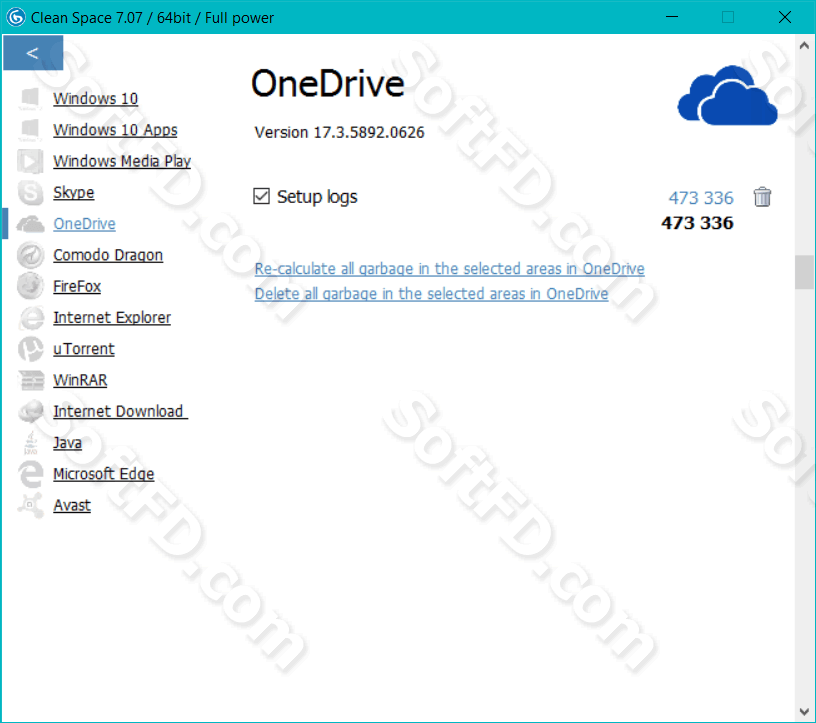Click the blue 473 336 size value
The height and width of the screenshot is (723, 816).
(x=701, y=198)
